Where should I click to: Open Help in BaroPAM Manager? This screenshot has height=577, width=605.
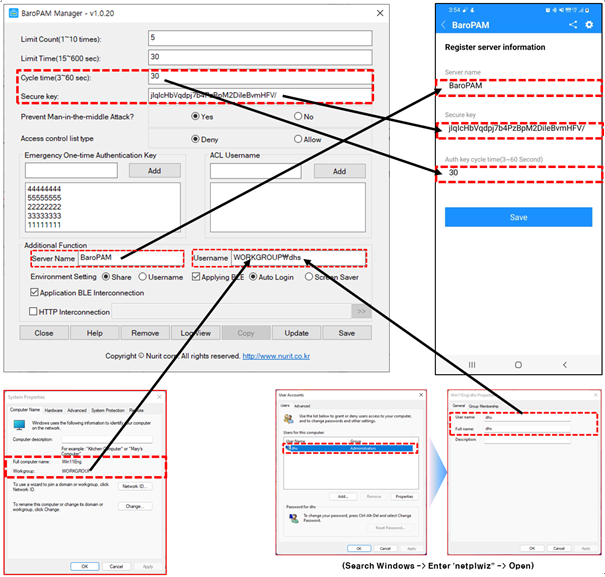pyautogui.click(x=95, y=333)
